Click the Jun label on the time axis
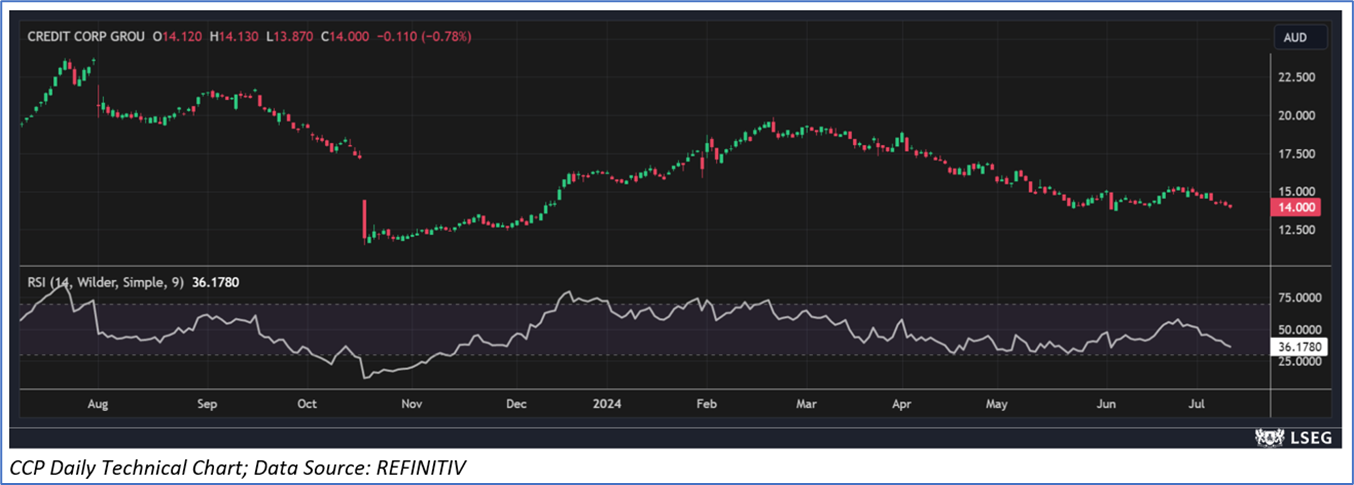This screenshot has height=485, width=1354. [x=1106, y=404]
